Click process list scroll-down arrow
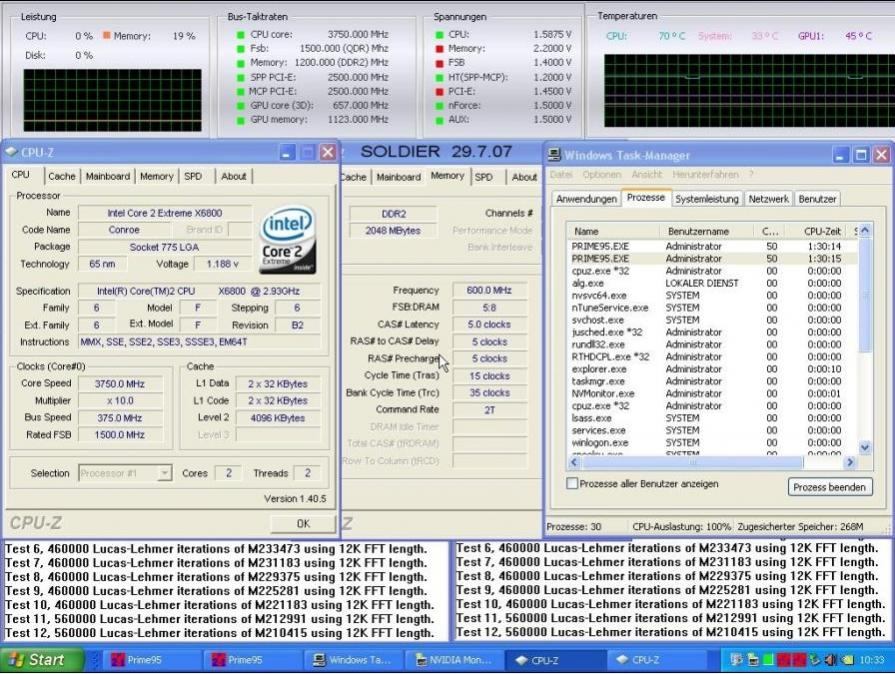This screenshot has height=674, width=895. [x=865, y=448]
